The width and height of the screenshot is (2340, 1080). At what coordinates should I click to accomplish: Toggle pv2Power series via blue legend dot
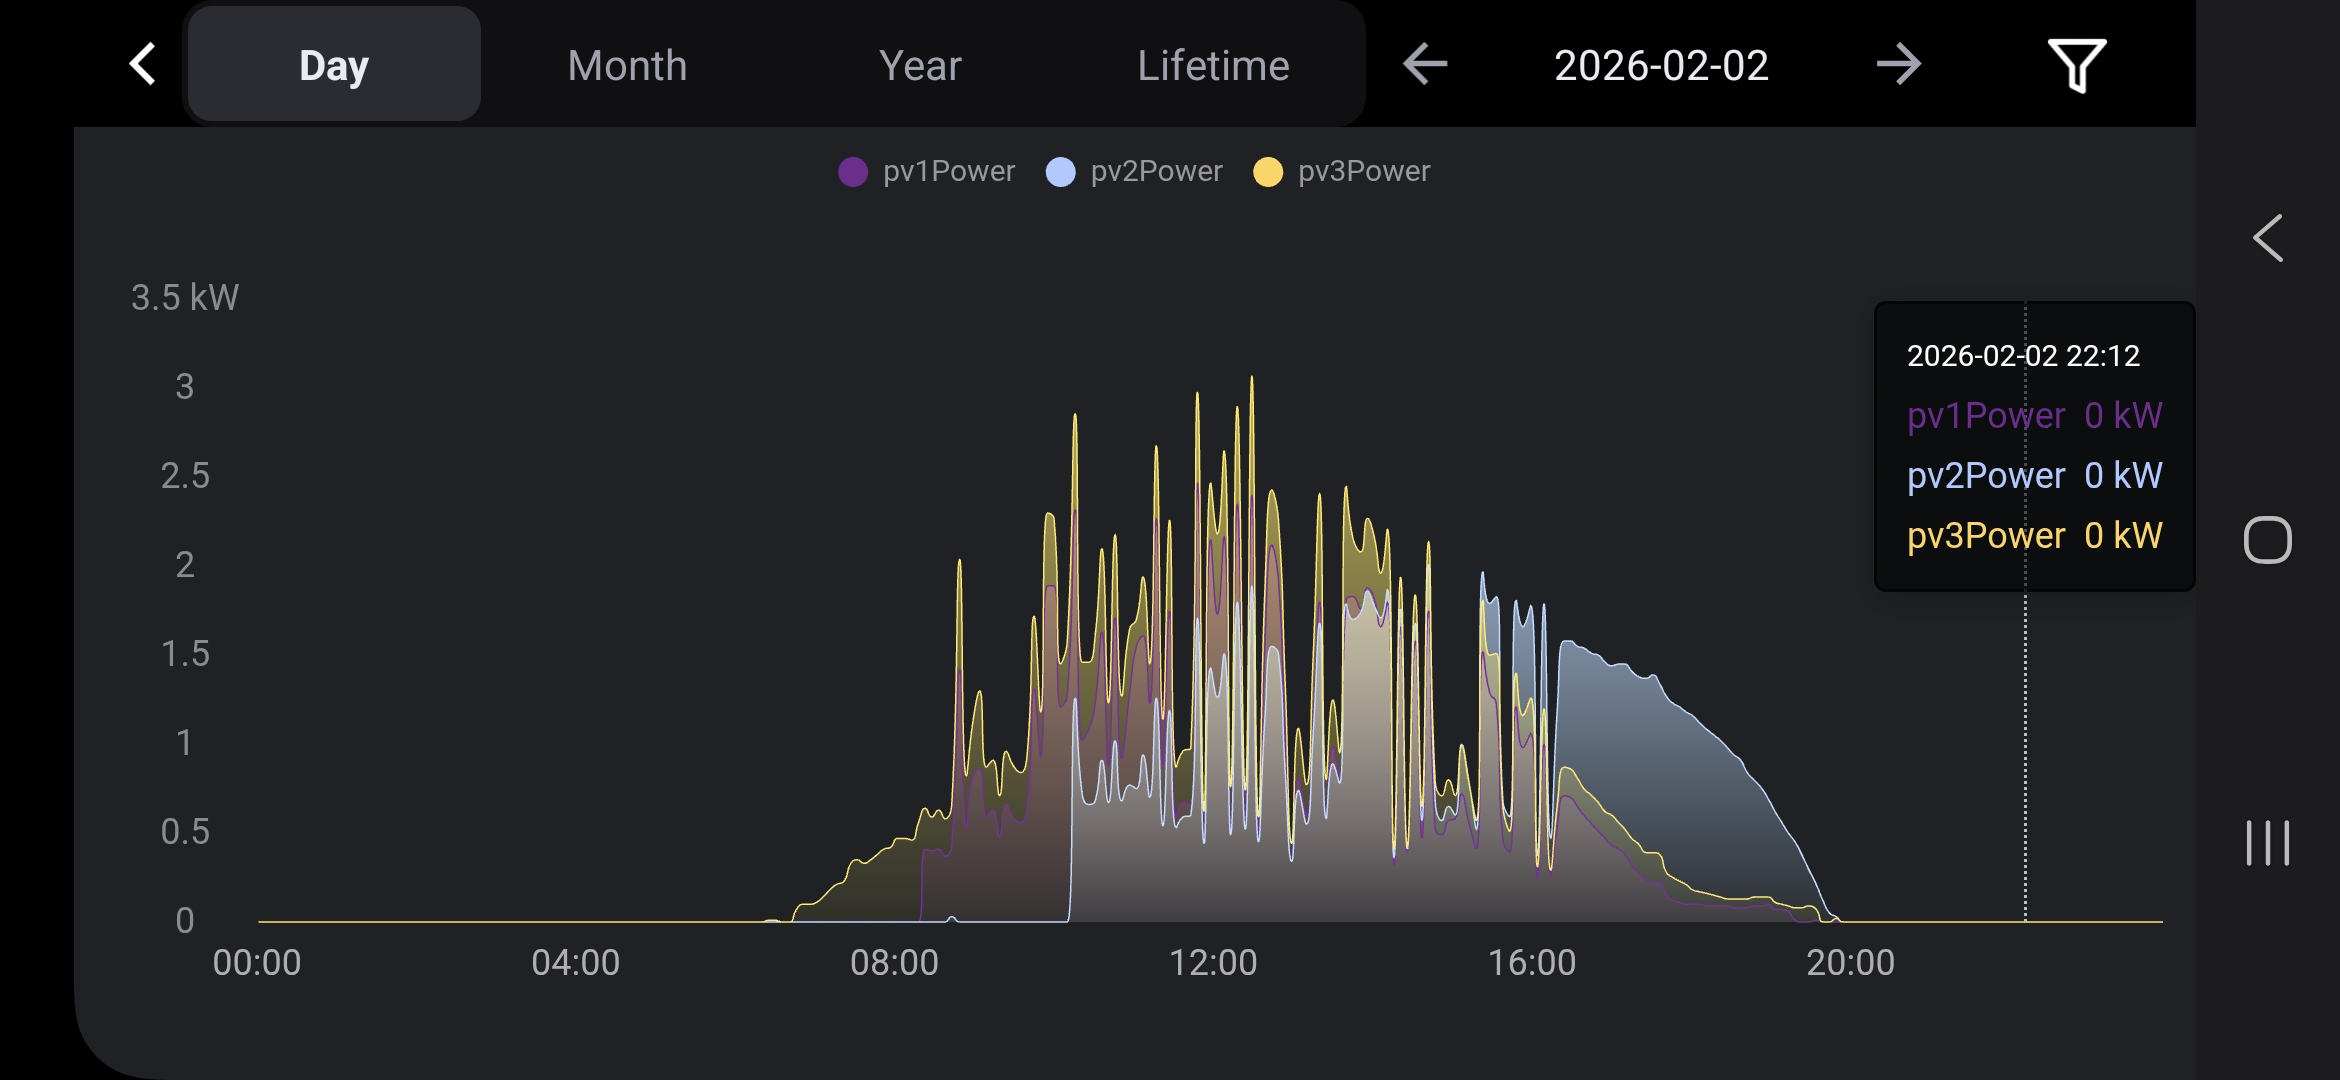coord(1060,172)
